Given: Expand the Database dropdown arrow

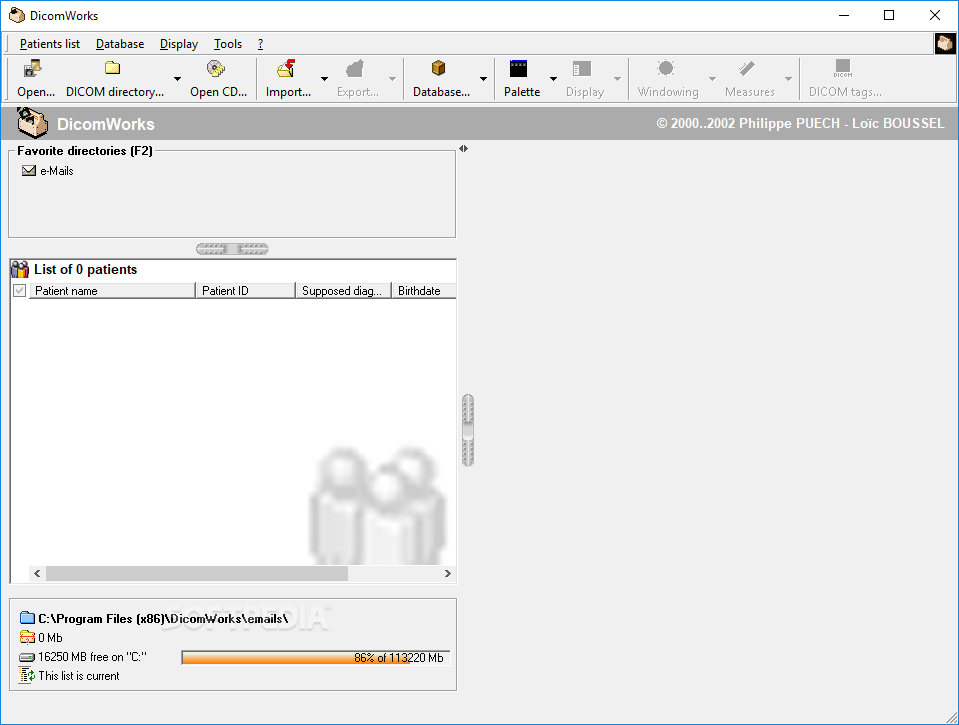Looking at the screenshot, I should (x=483, y=79).
